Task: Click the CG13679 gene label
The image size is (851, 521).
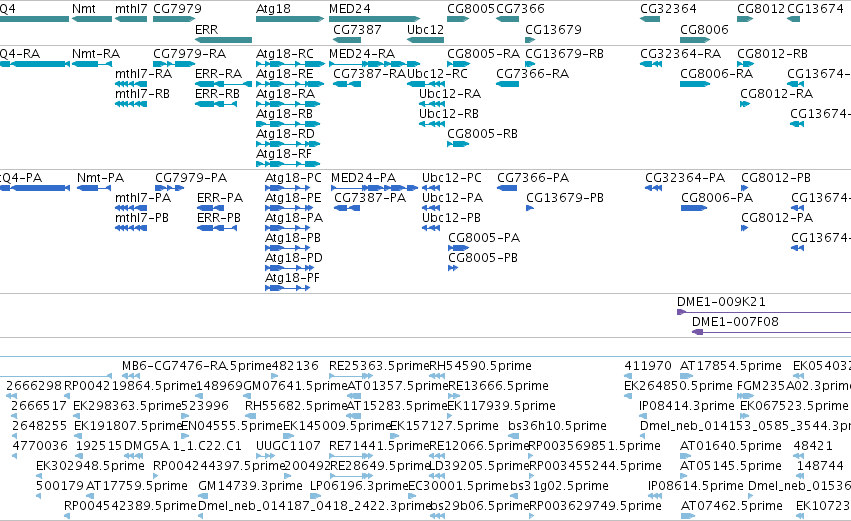Action: pos(553,29)
